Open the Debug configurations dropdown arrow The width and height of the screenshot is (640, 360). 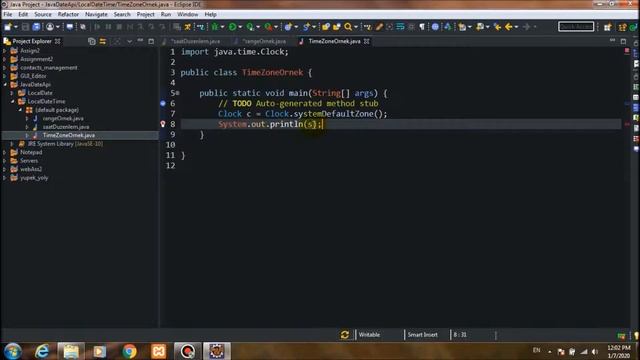[222, 27]
